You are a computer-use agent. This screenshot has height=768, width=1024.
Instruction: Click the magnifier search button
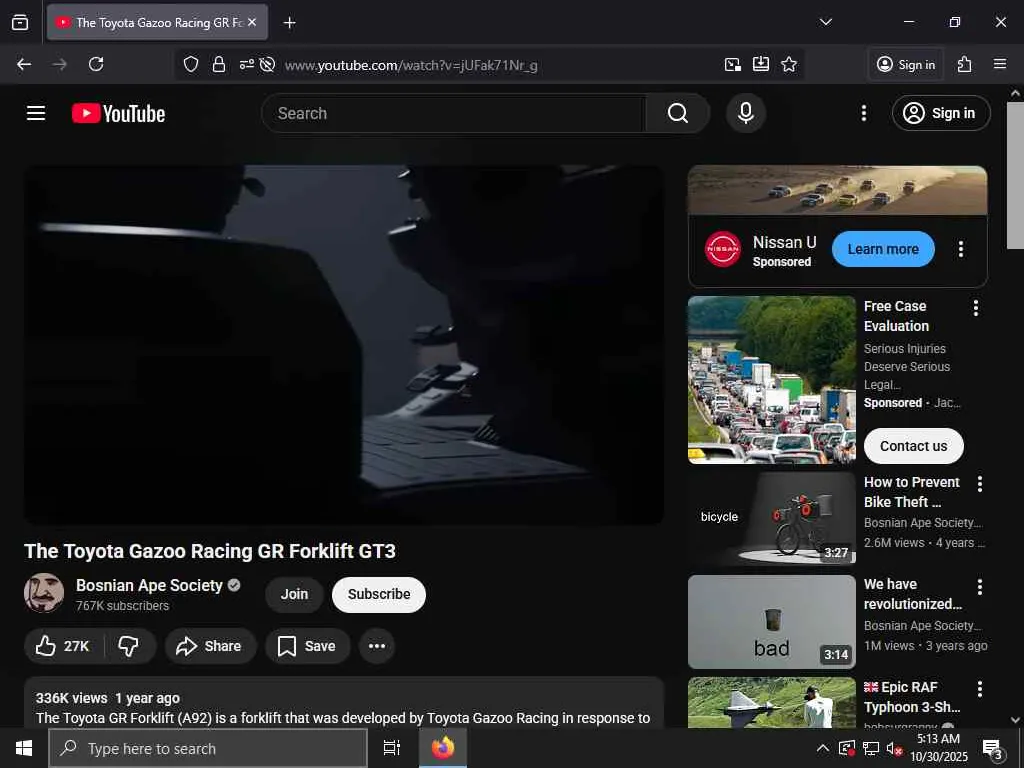678,113
